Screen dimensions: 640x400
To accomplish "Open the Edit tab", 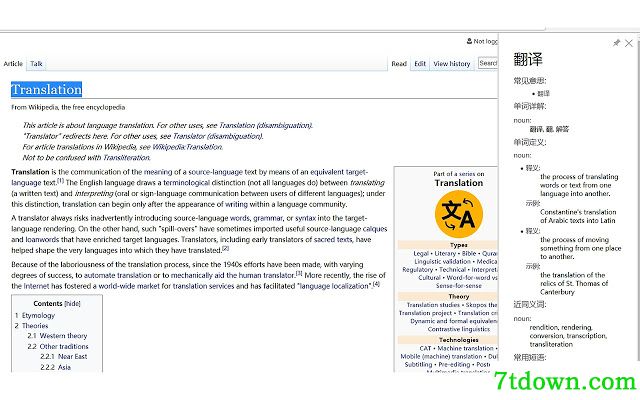I will (x=420, y=64).
